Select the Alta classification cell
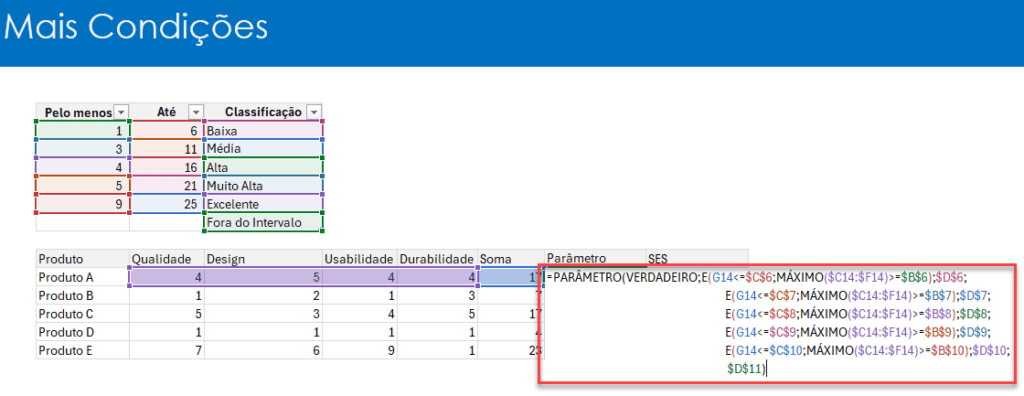Image resolution: width=1024 pixels, height=396 pixels. (x=264, y=167)
